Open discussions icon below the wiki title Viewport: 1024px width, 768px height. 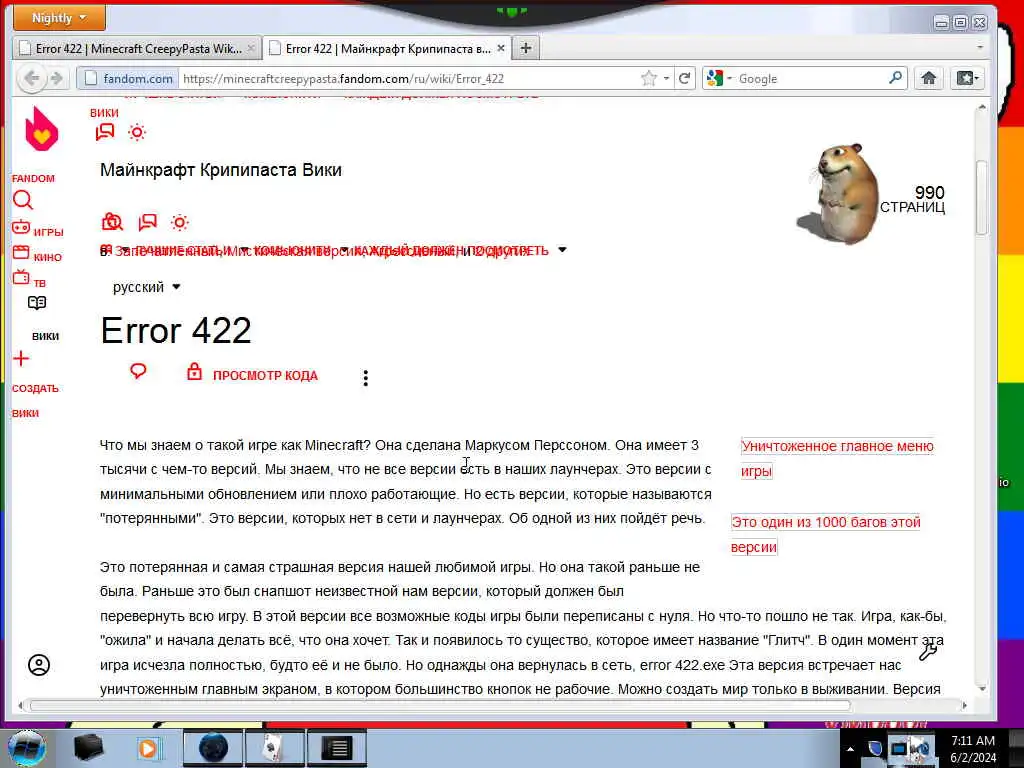point(148,222)
